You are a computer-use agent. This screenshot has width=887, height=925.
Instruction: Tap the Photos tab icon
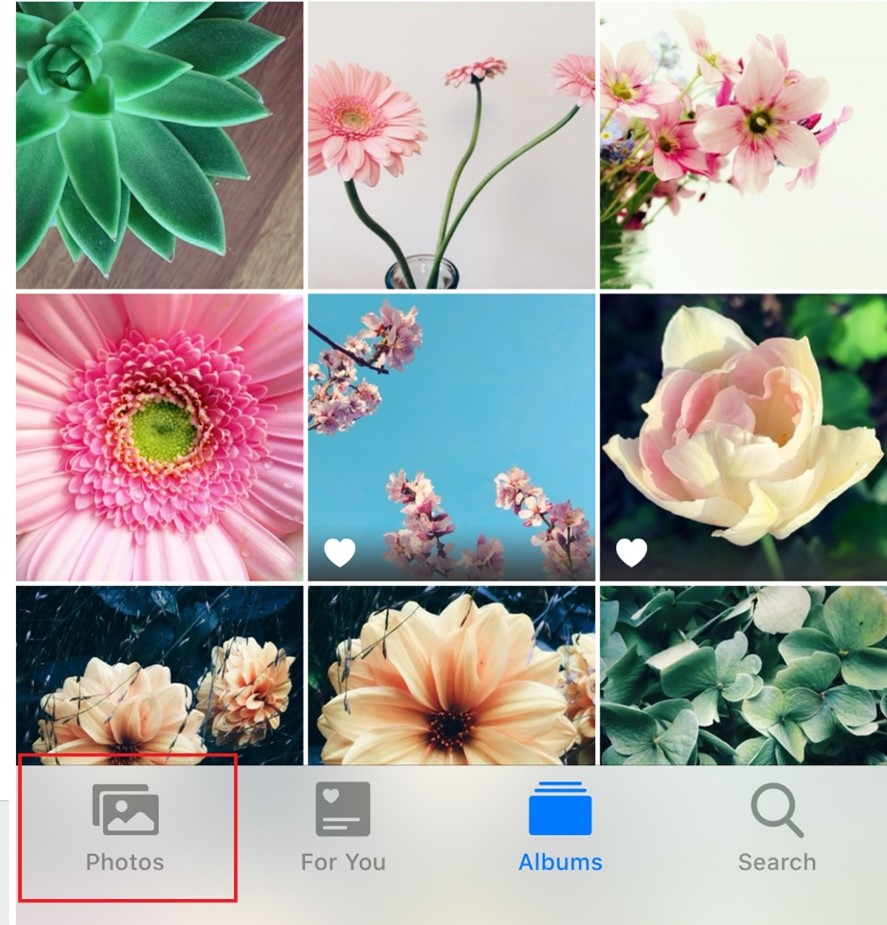pos(125,809)
